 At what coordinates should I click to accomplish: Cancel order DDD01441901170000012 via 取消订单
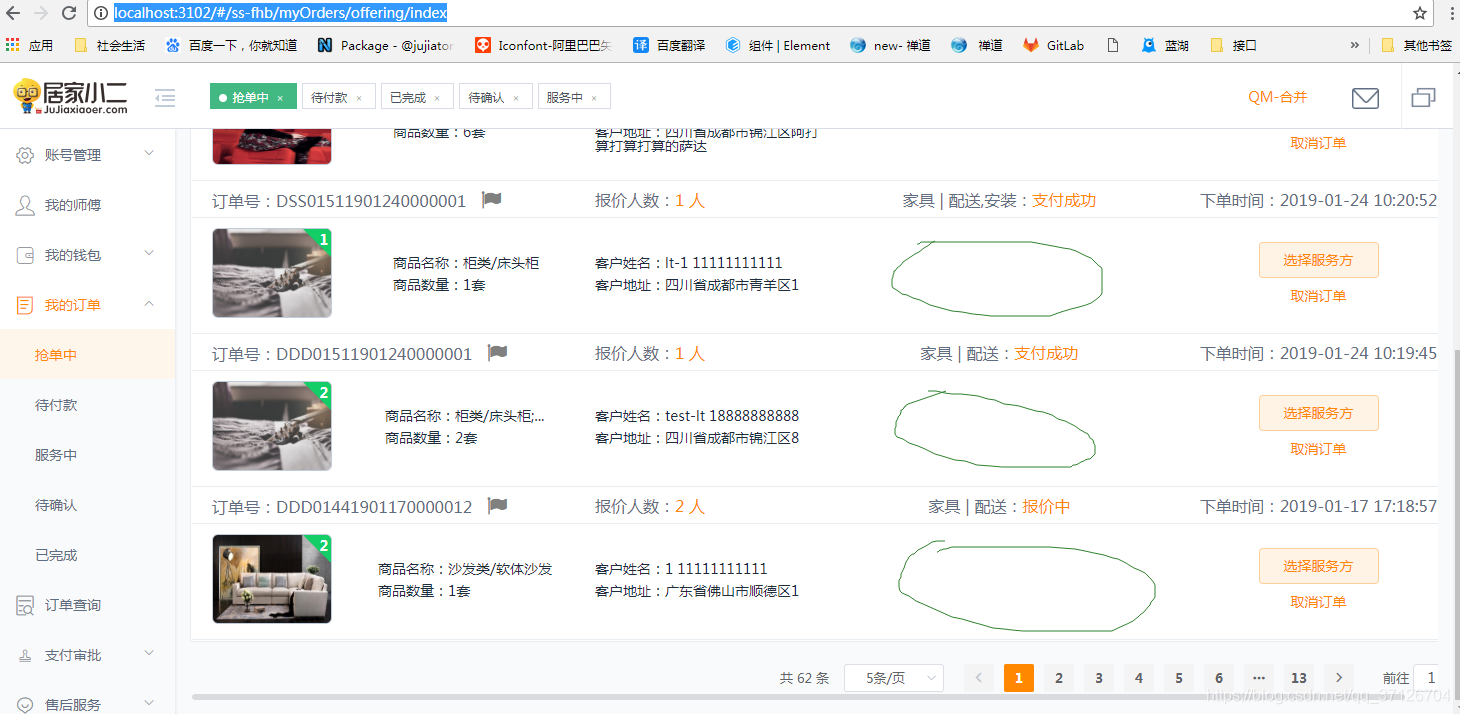tap(1318, 602)
